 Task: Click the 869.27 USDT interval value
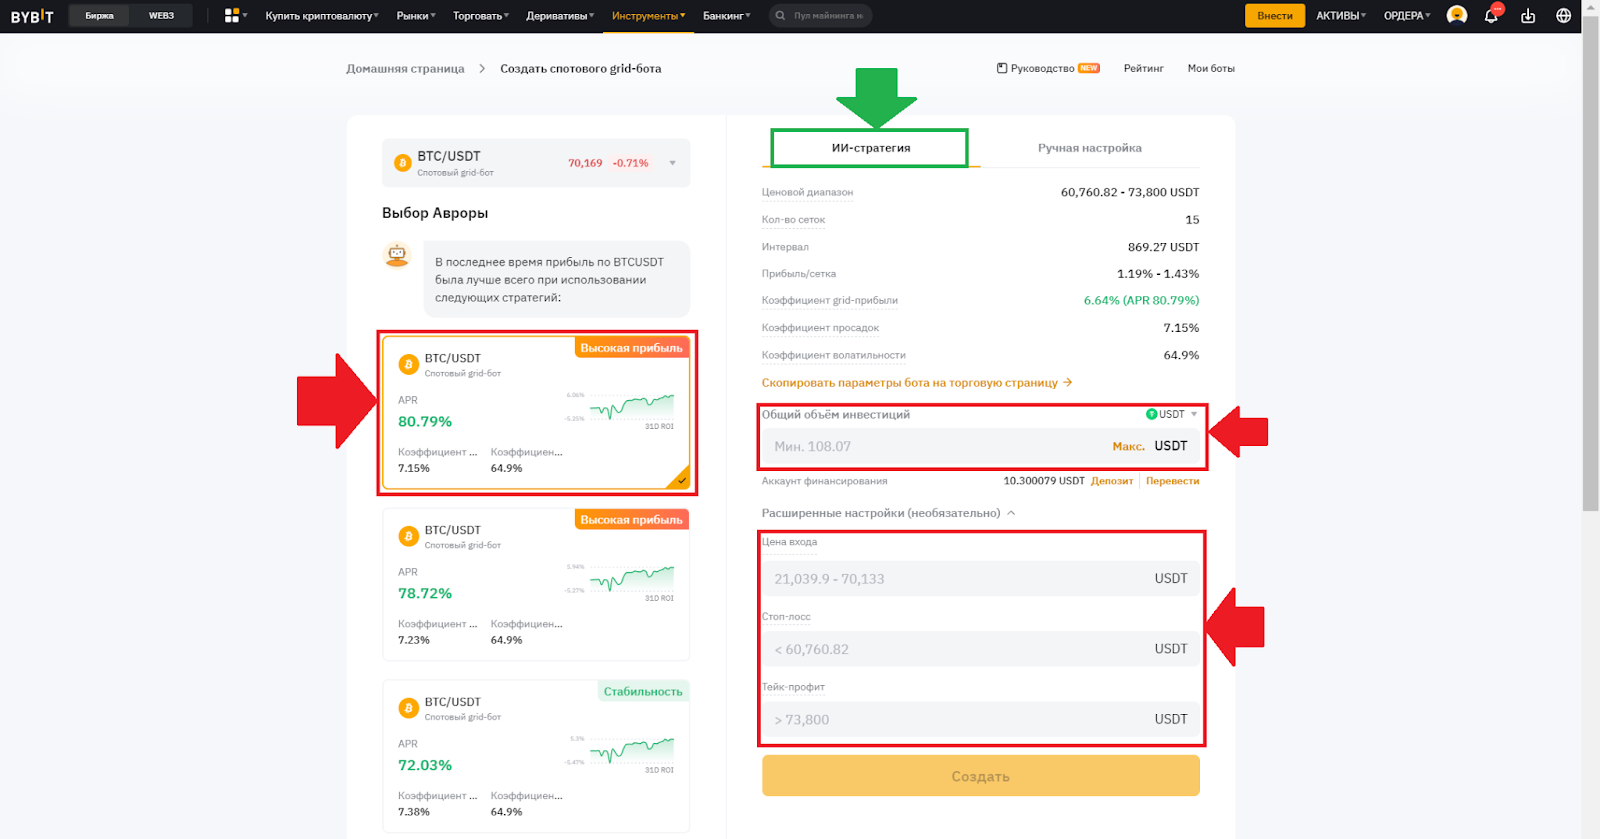[x=1163, y=247]
